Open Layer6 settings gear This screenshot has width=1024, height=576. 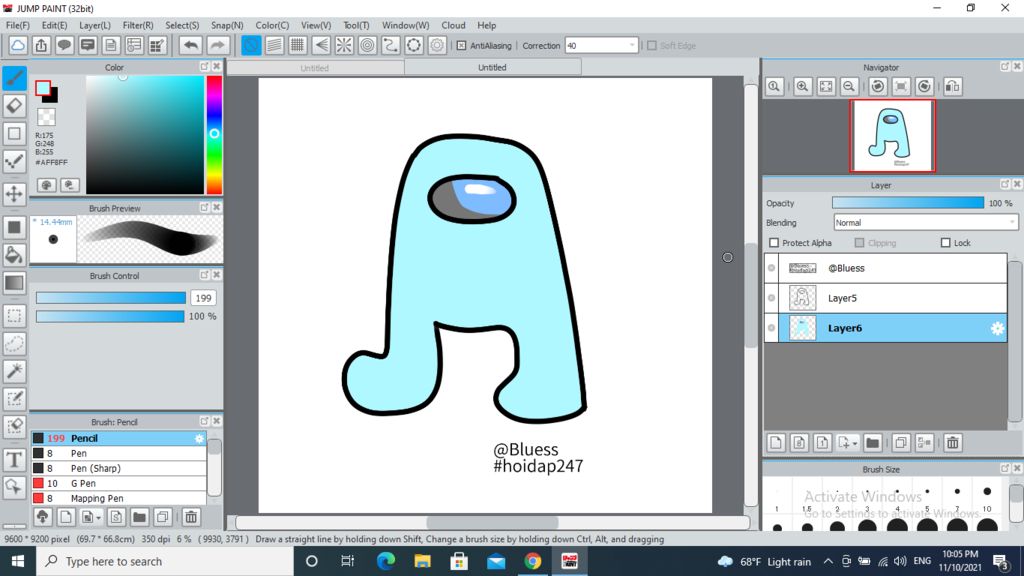997,328
